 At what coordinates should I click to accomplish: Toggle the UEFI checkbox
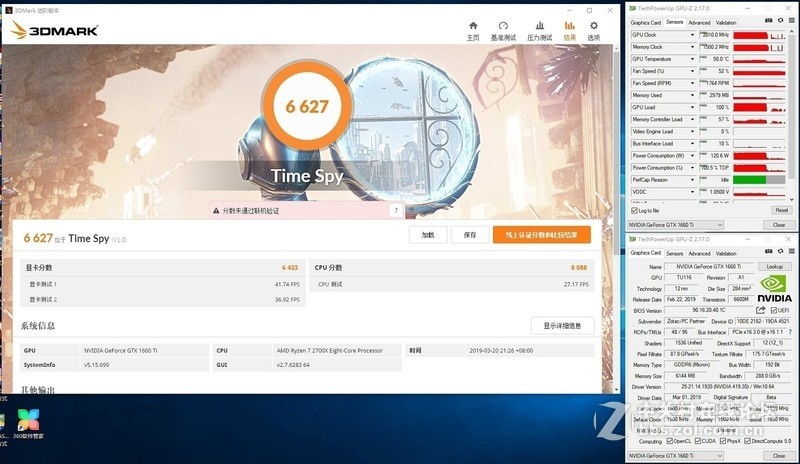773,310
